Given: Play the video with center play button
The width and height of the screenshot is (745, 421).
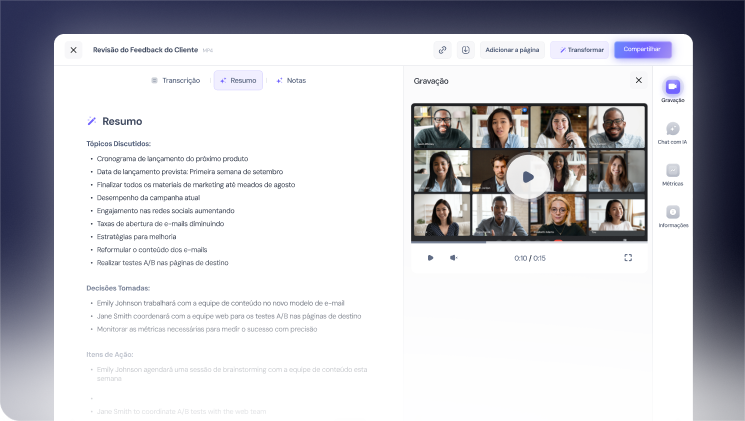Looking at the screenshot, I should (x=528, y=177).
